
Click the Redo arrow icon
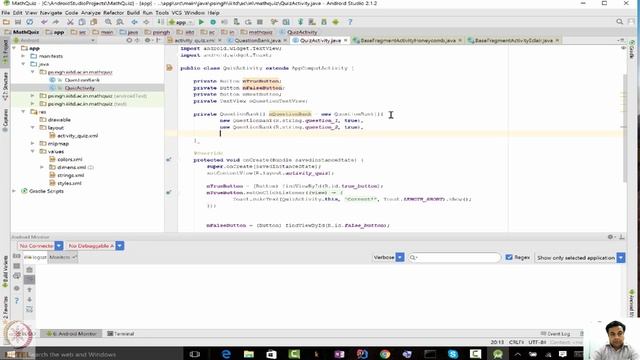pos(56,22)
